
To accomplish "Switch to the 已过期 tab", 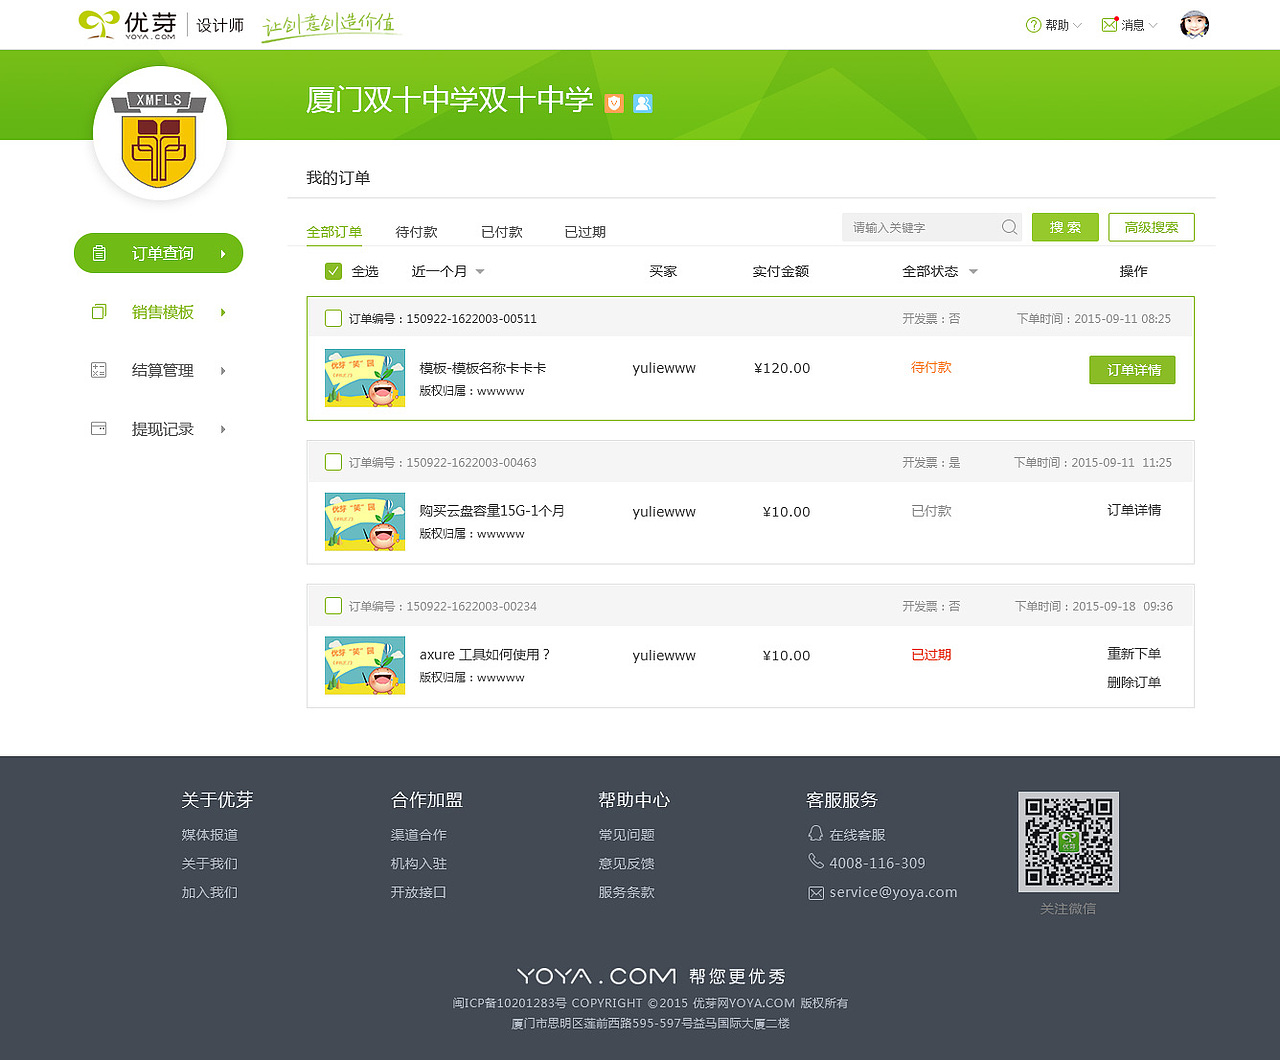I will (x=585, y=231).
